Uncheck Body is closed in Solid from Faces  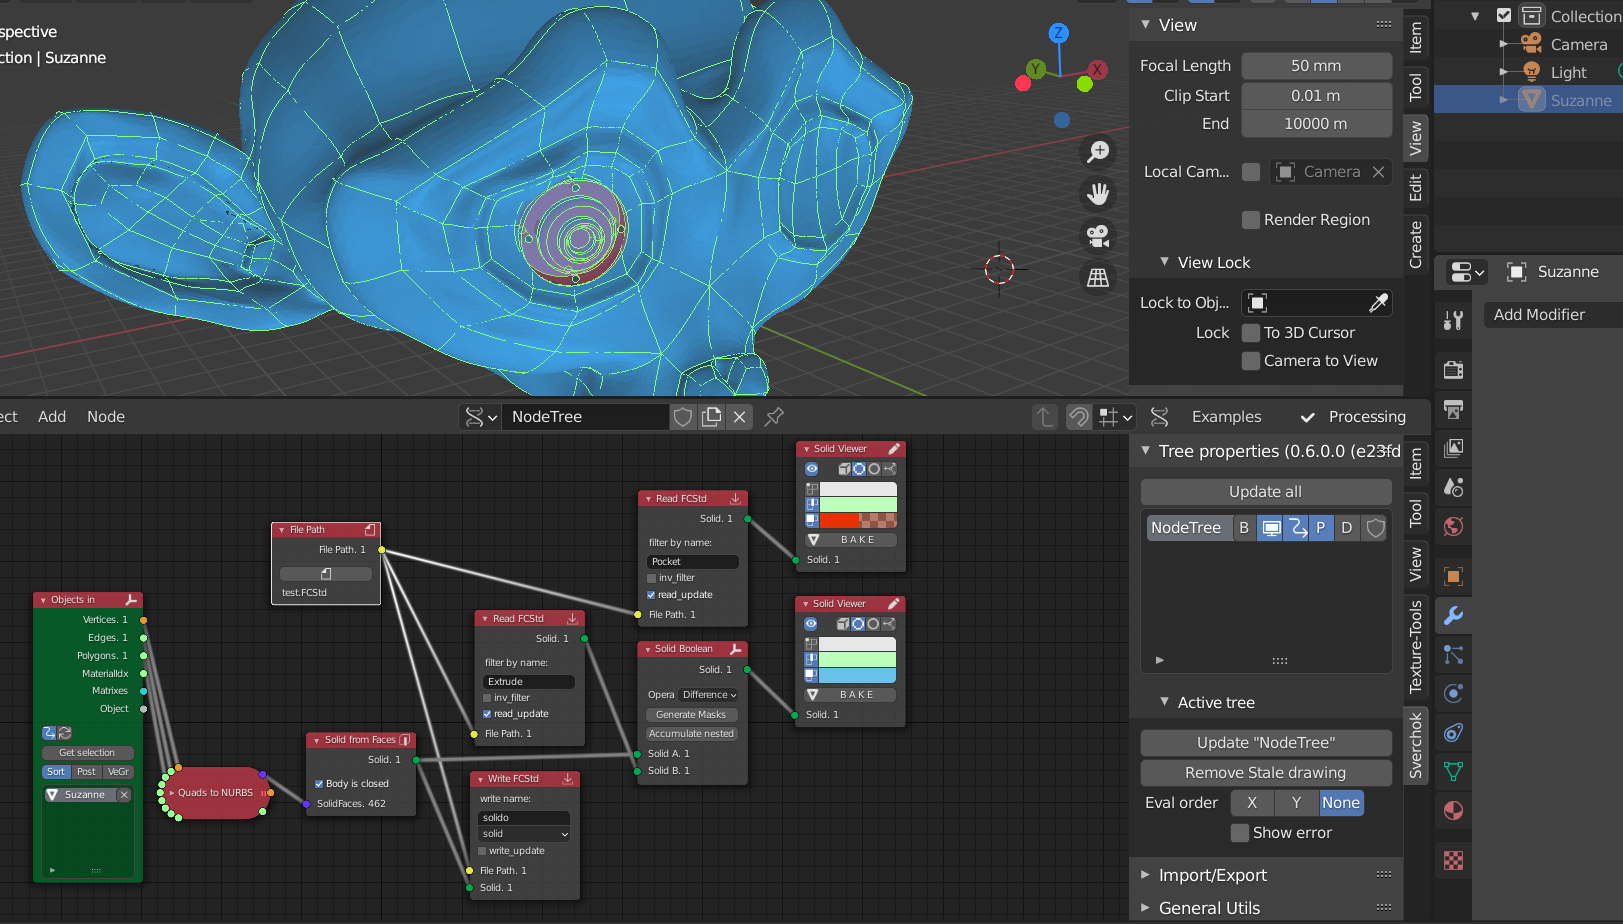(x=319, y=784)
